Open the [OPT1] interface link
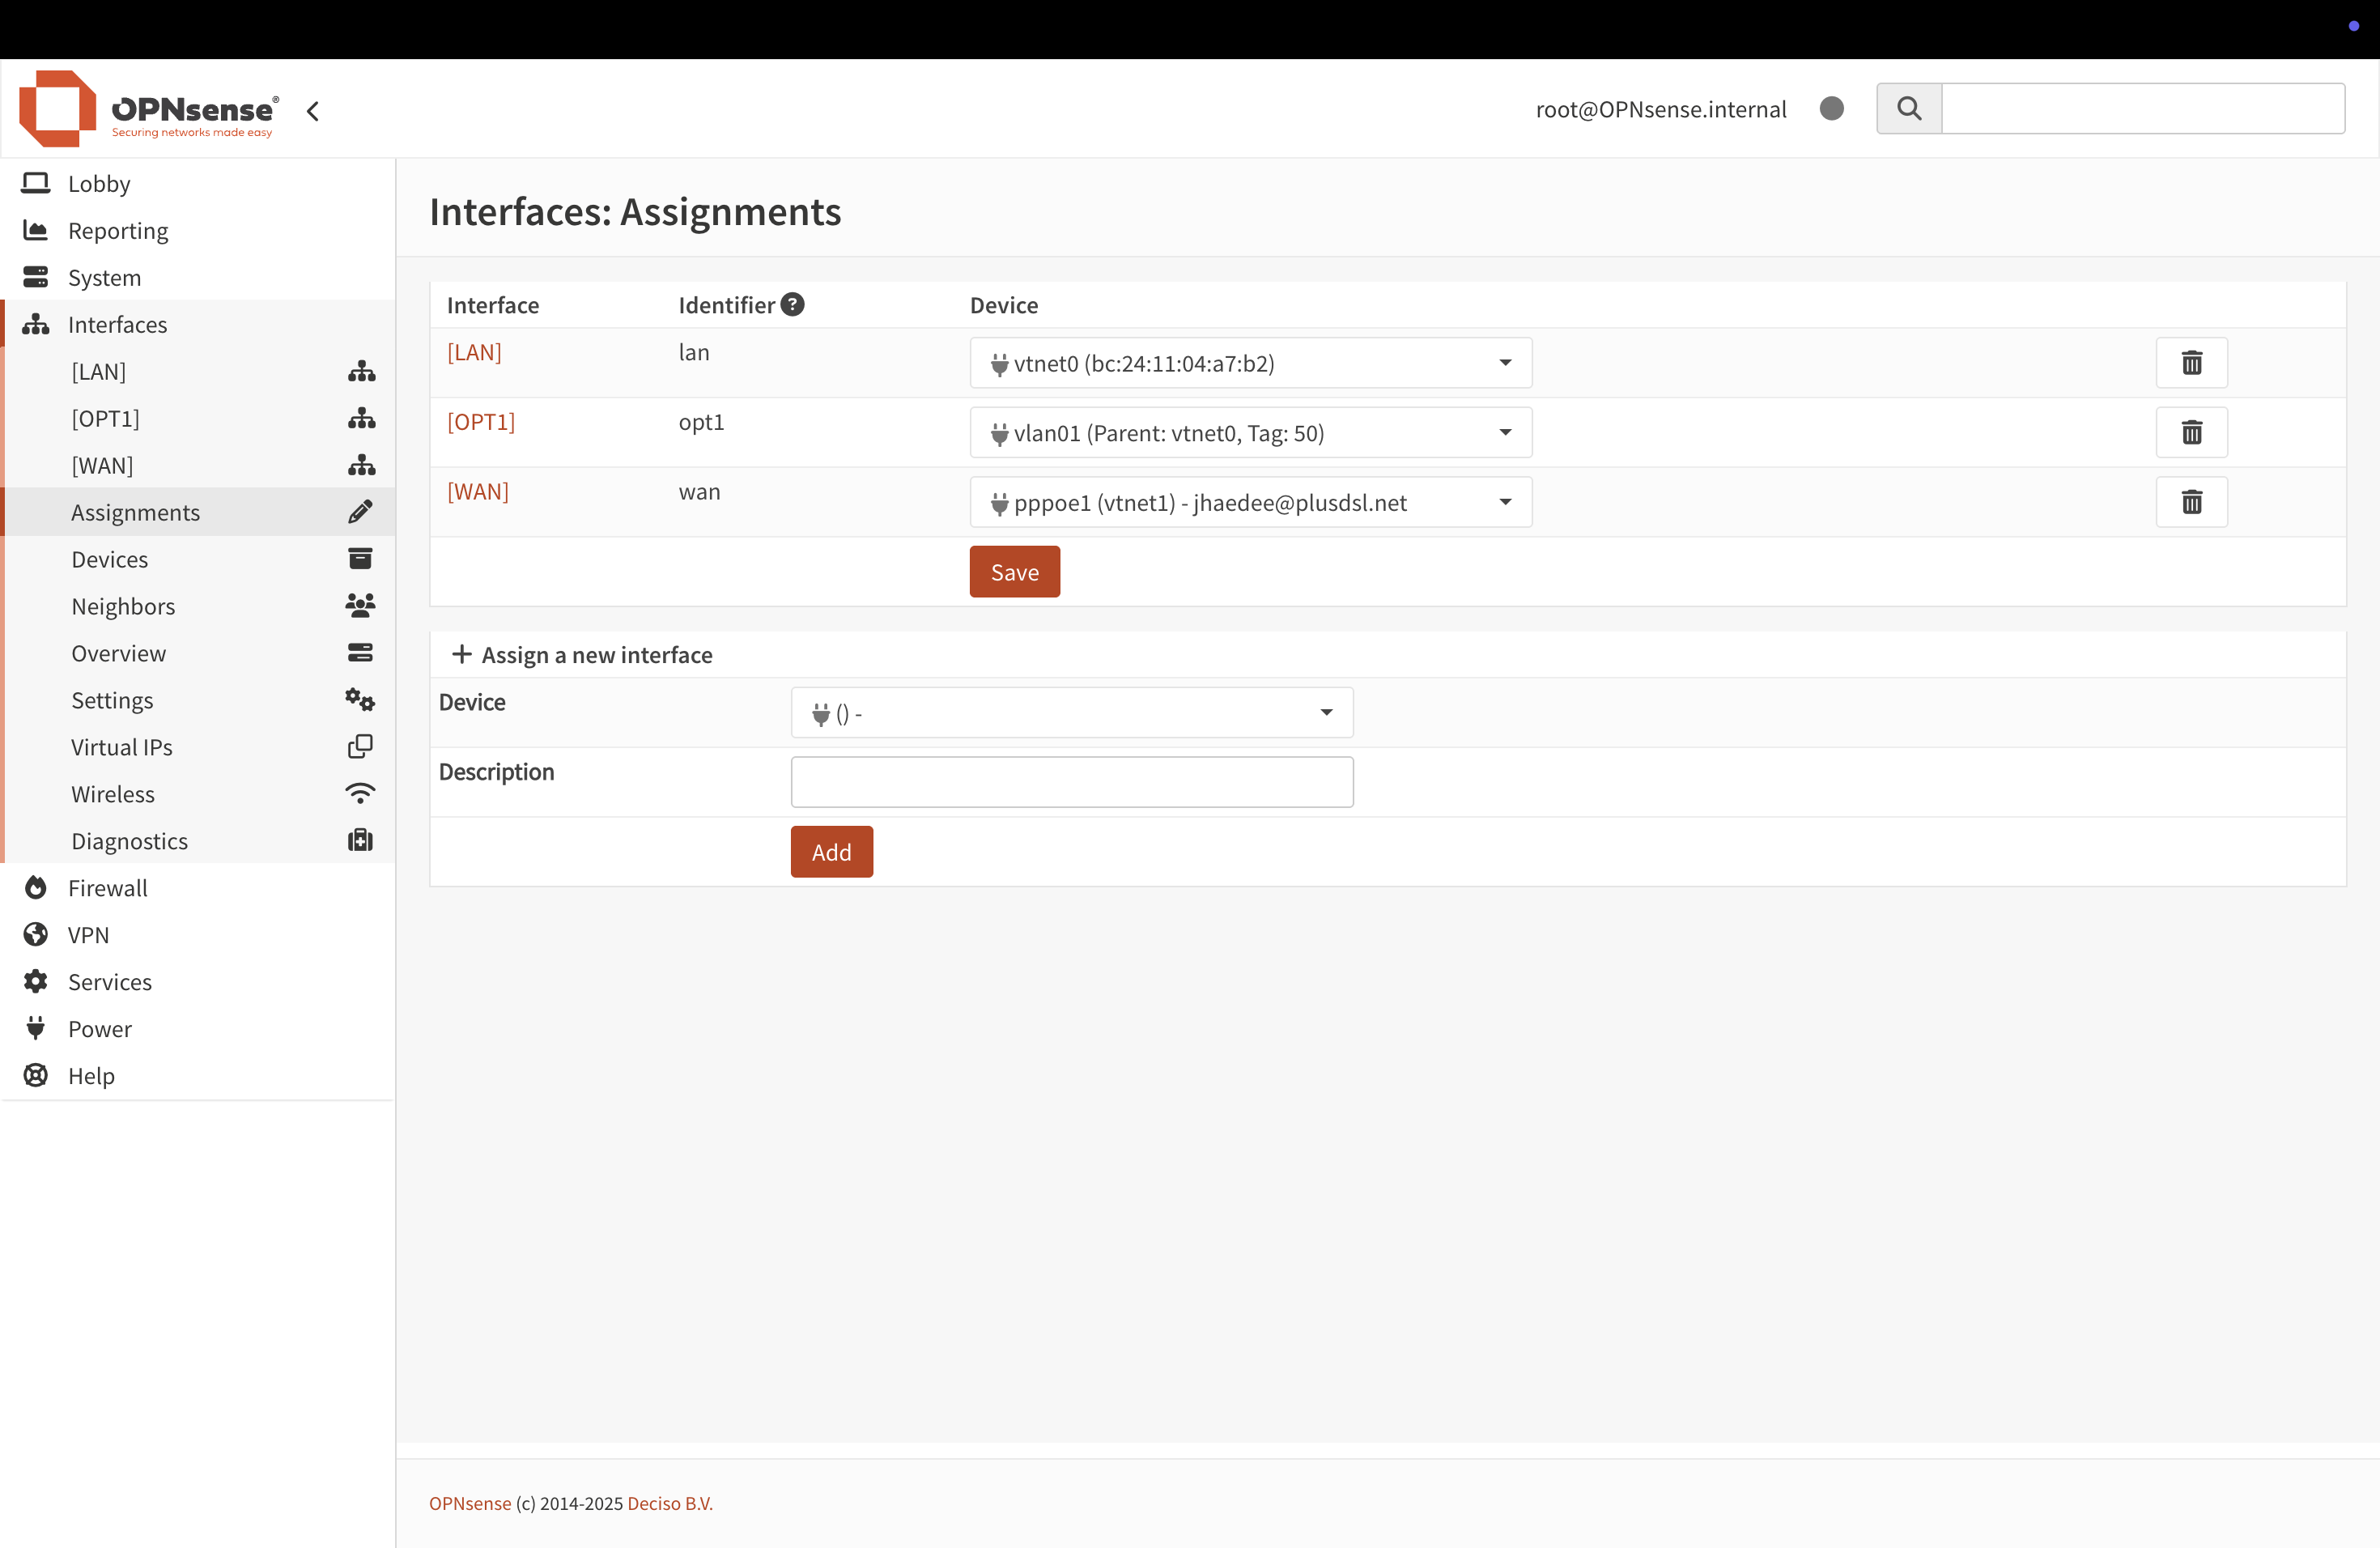This screenshot has height=1548, width=2380. [x=481, y=422]
